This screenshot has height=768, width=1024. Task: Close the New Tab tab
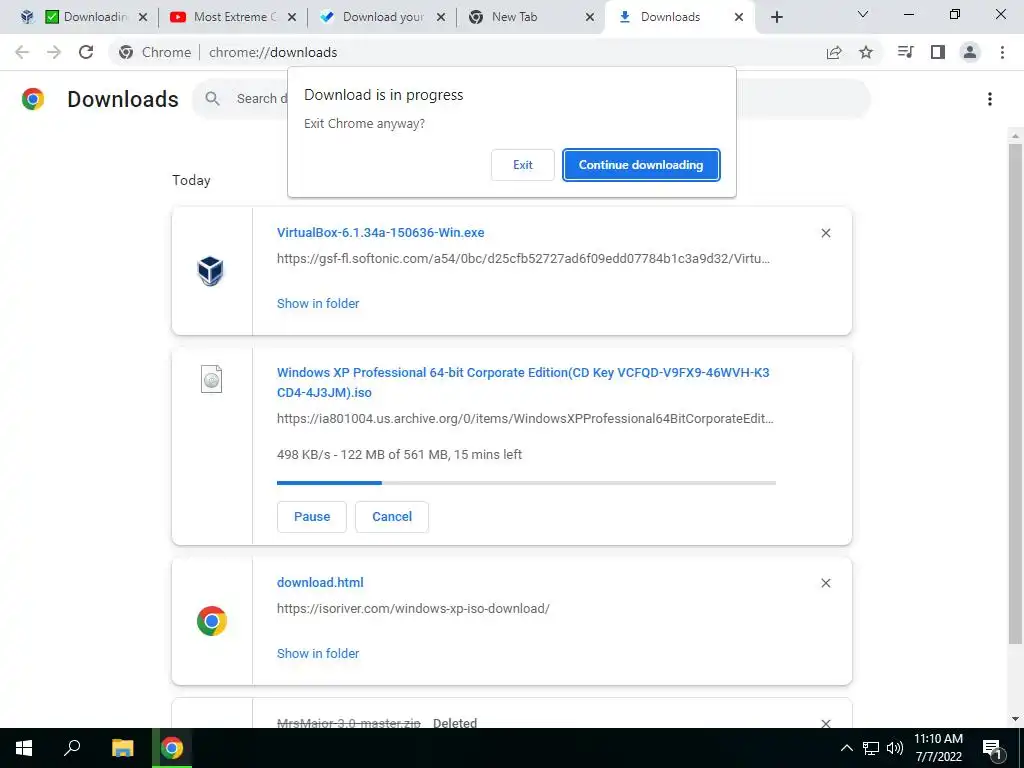click(590, 17)
